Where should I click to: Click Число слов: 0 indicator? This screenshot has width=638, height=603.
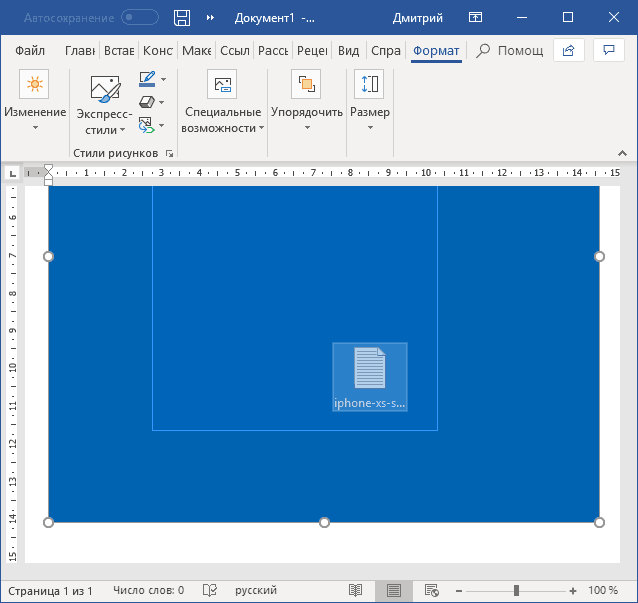(x=149, y=590)
